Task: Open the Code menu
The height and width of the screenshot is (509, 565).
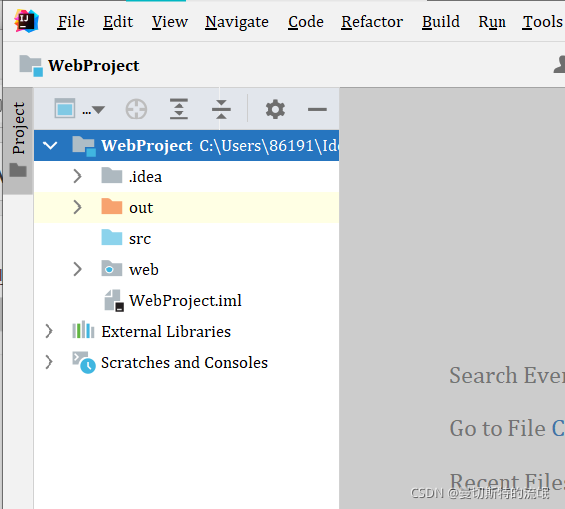Action: pyautogui.click(x=306, y=22)
